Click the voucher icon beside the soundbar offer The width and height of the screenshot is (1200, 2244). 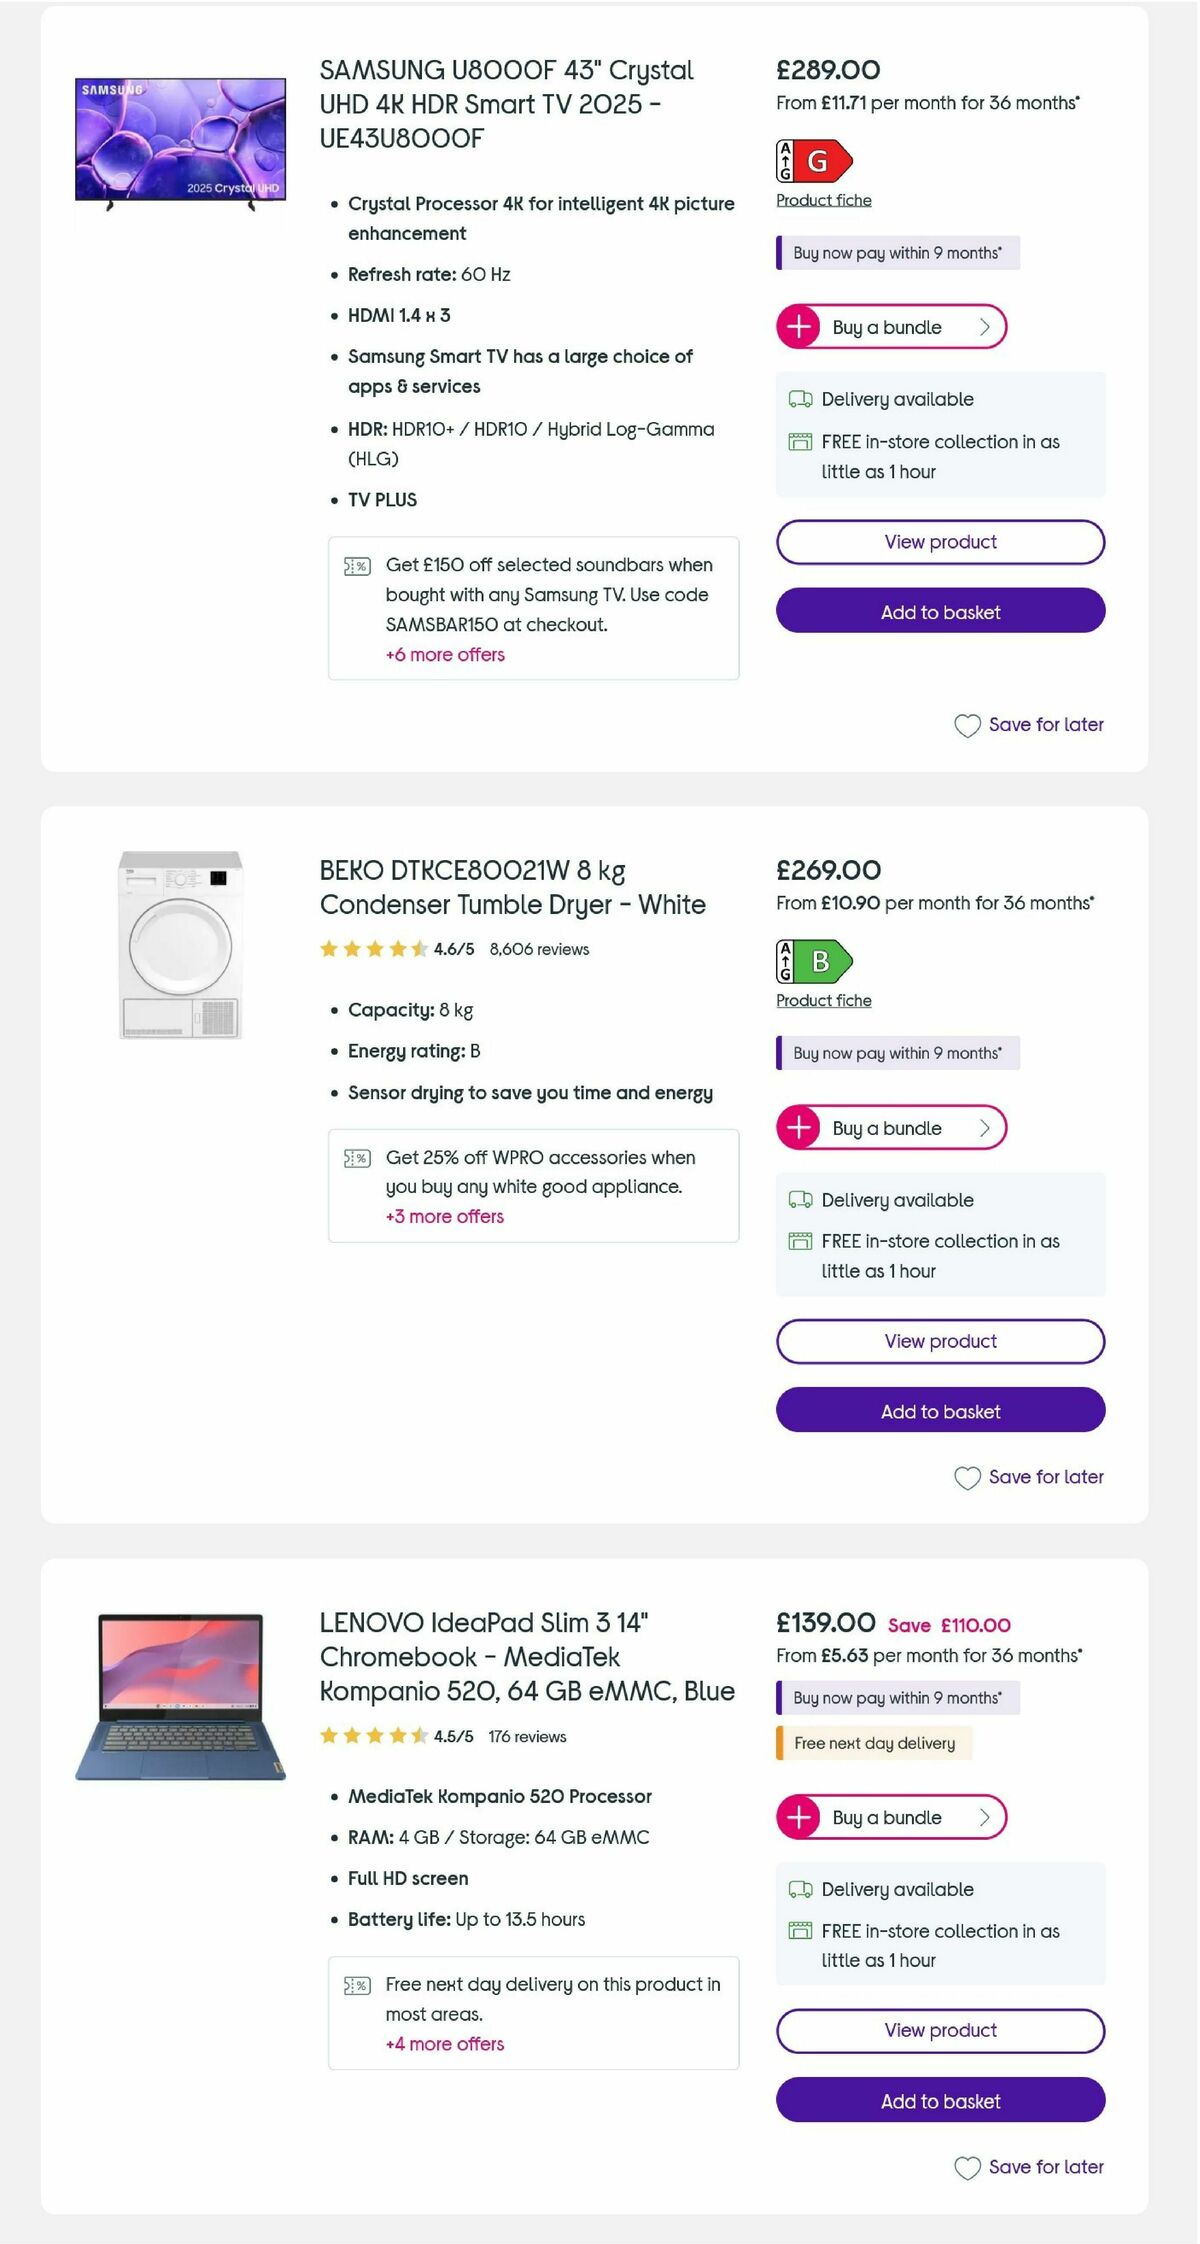[356, 565]
